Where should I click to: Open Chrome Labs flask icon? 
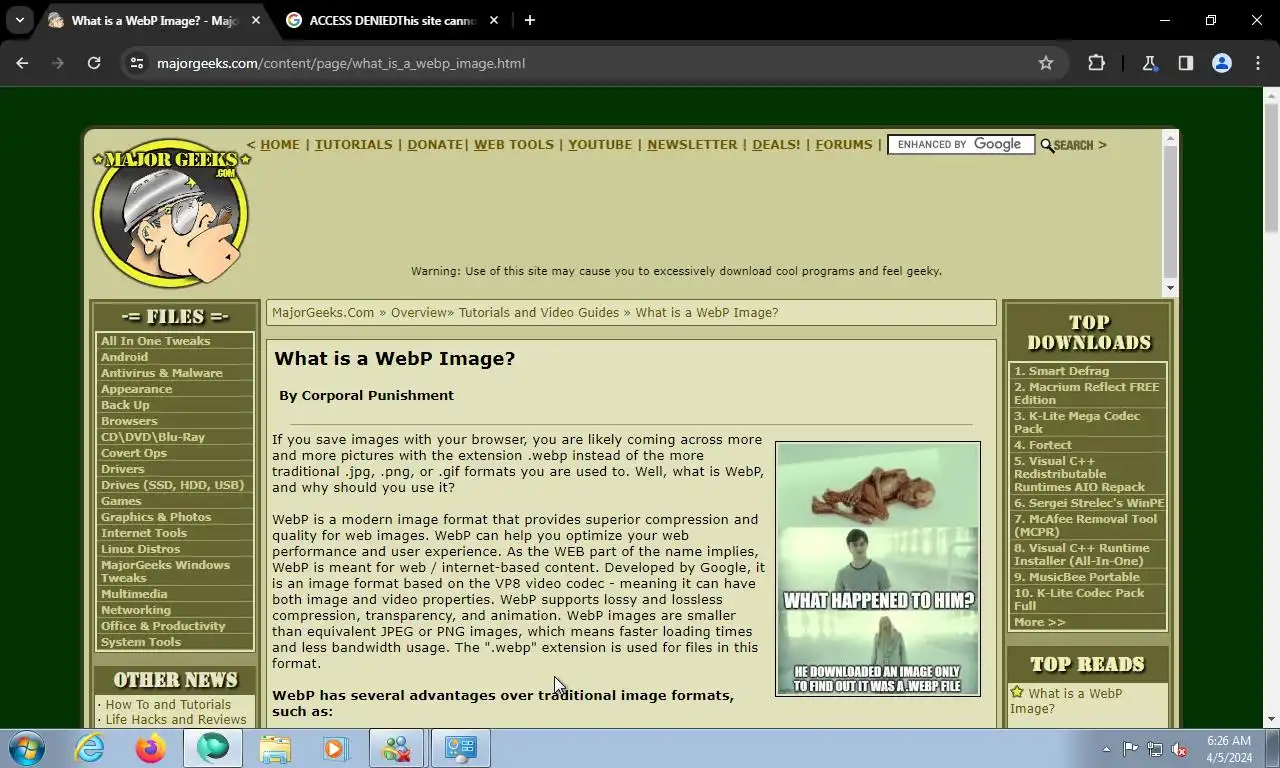point(1149,63)
